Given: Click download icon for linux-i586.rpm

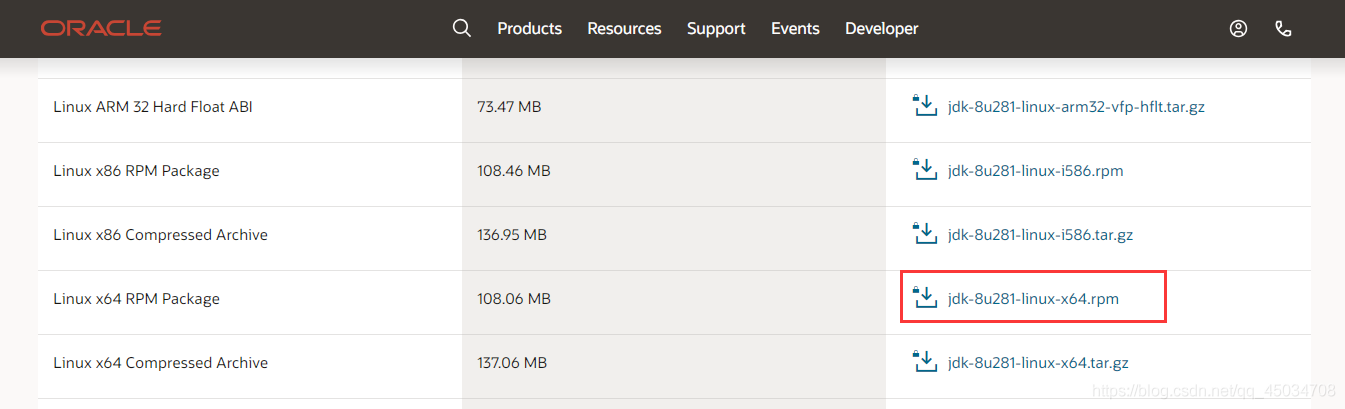Looking at the screenshot, I should pos(925,169).
